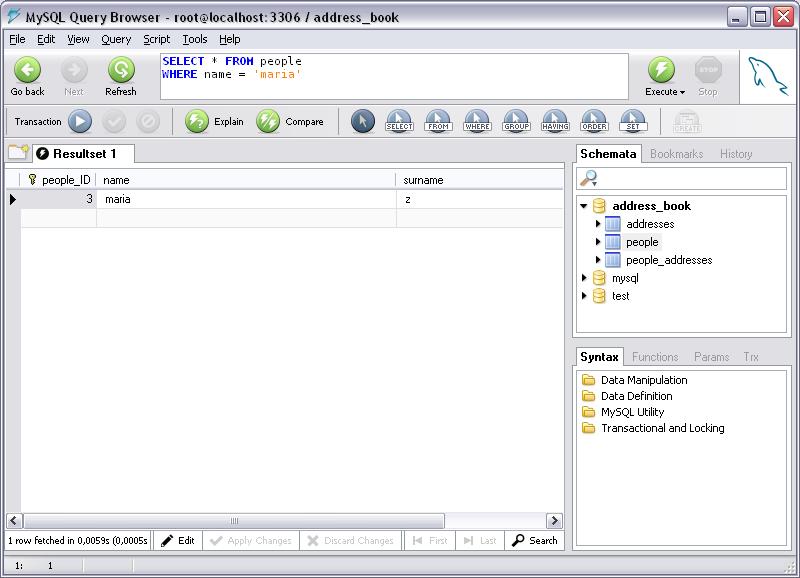This screenshot has height=578, width=800.
Task: Switch to the Trx tab
Action: (751, 357)
